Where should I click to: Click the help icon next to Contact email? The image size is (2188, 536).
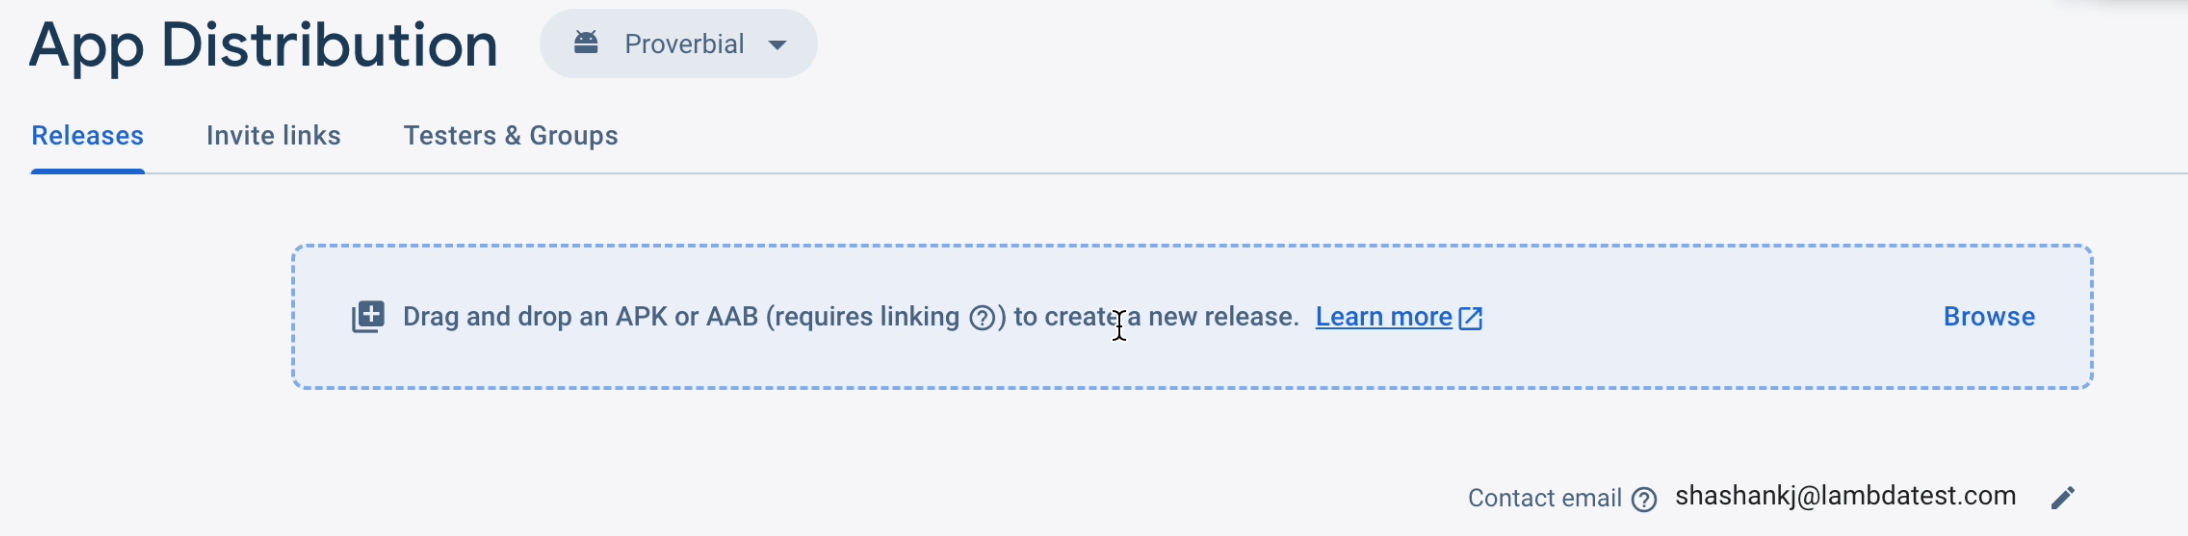tap(1644, 499)
